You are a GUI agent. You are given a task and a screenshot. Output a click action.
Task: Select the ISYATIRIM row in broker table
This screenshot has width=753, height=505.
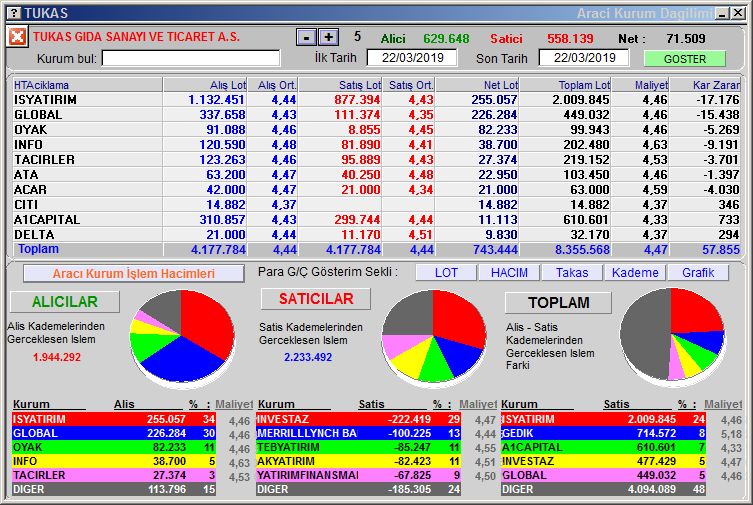(376, 100)
